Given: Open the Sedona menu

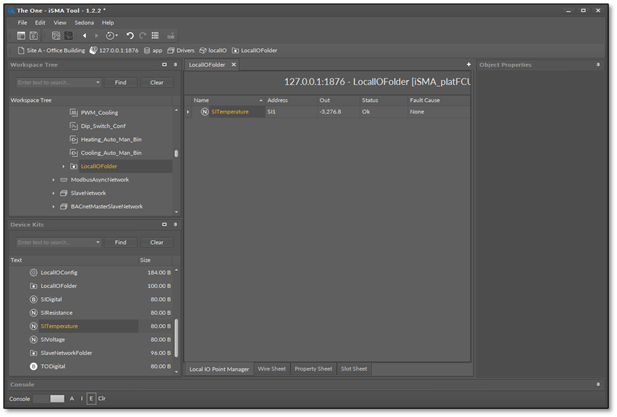Looking at the screenshot, I should pos(84,22).
